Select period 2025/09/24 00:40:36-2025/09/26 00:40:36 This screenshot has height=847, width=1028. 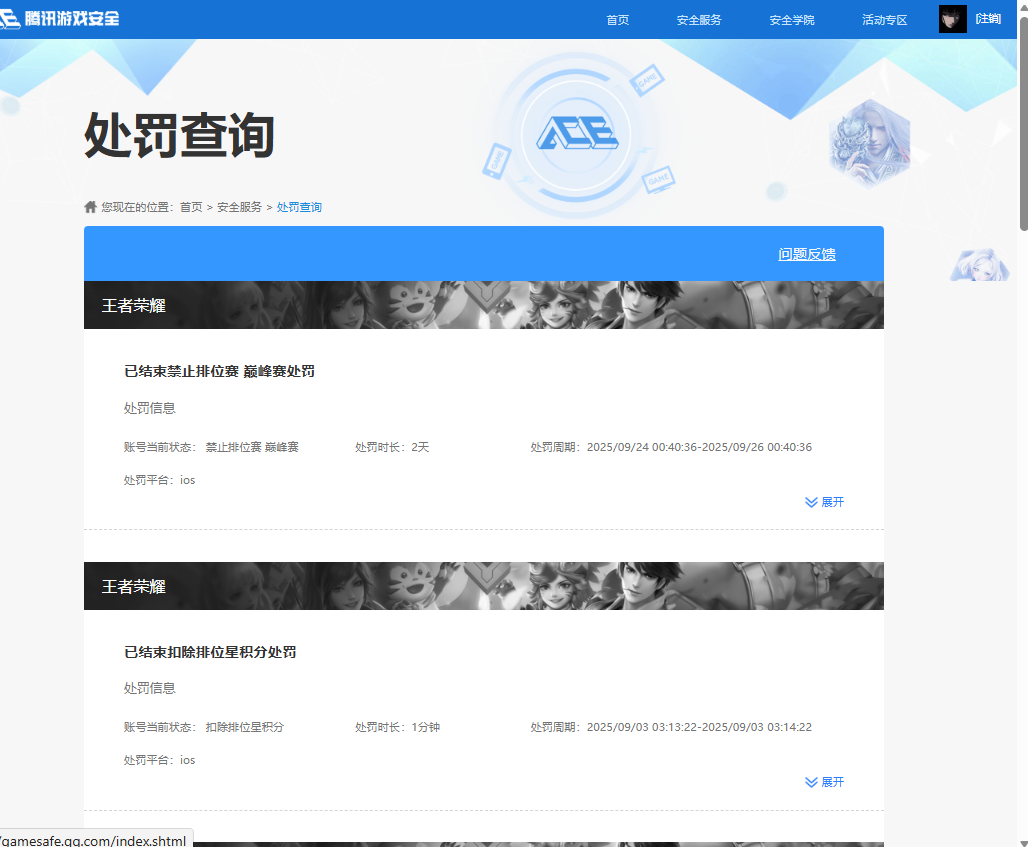click(x=699, y=447)
